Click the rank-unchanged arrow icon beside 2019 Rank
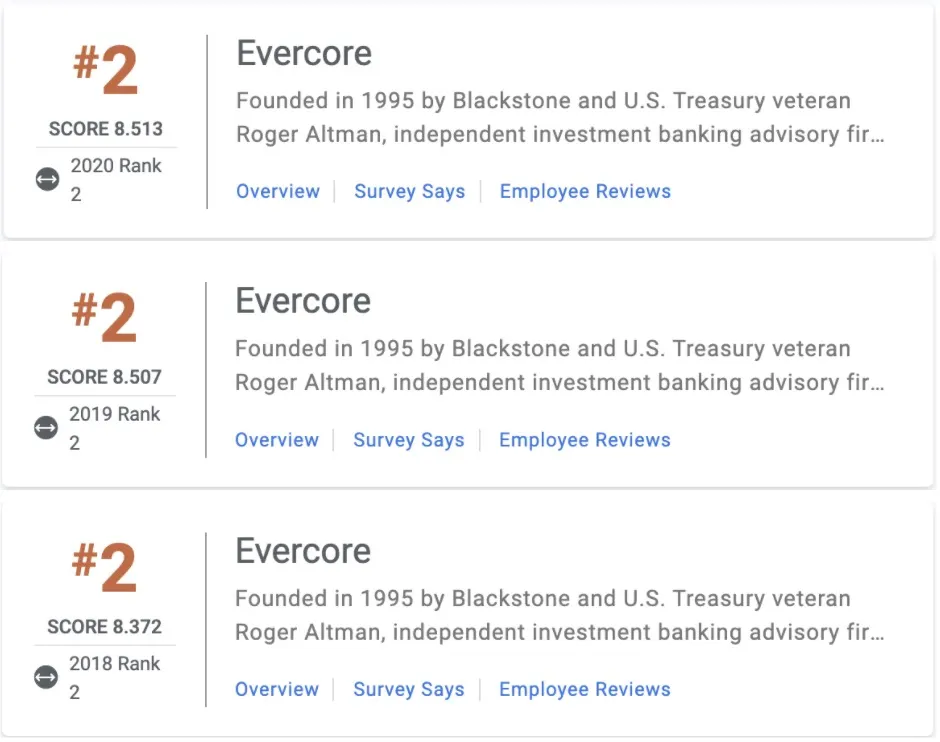 coord(46,428)
